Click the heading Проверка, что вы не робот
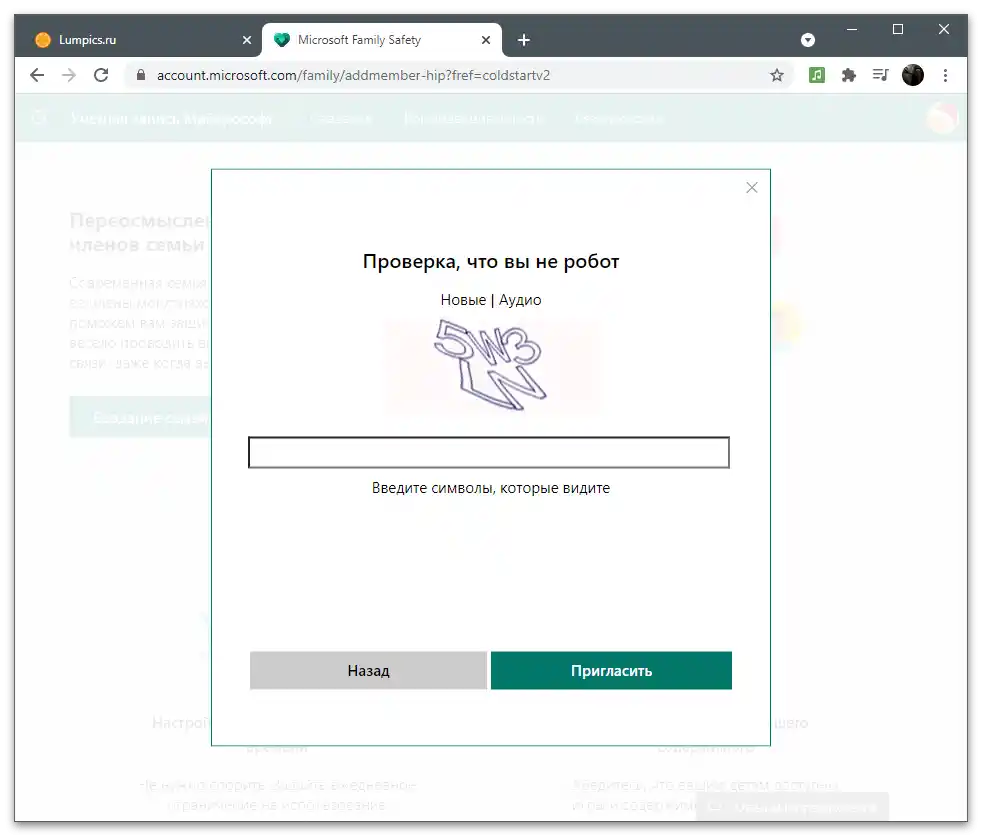The height and width of the screenshot is (836, 982). click(491, 261)
